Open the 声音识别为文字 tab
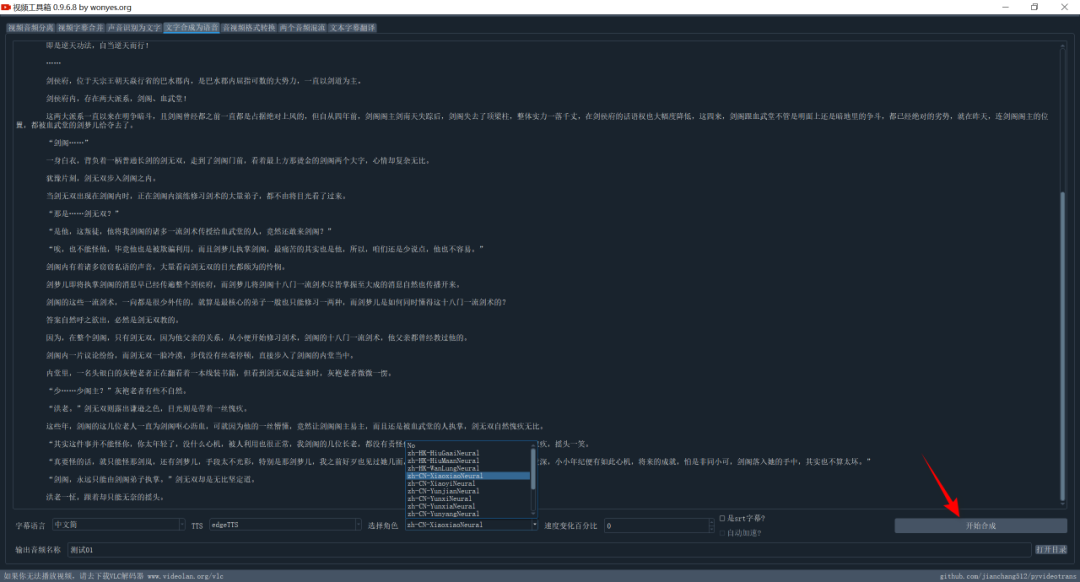This screenshot has width=1080, height=582. 134,28
